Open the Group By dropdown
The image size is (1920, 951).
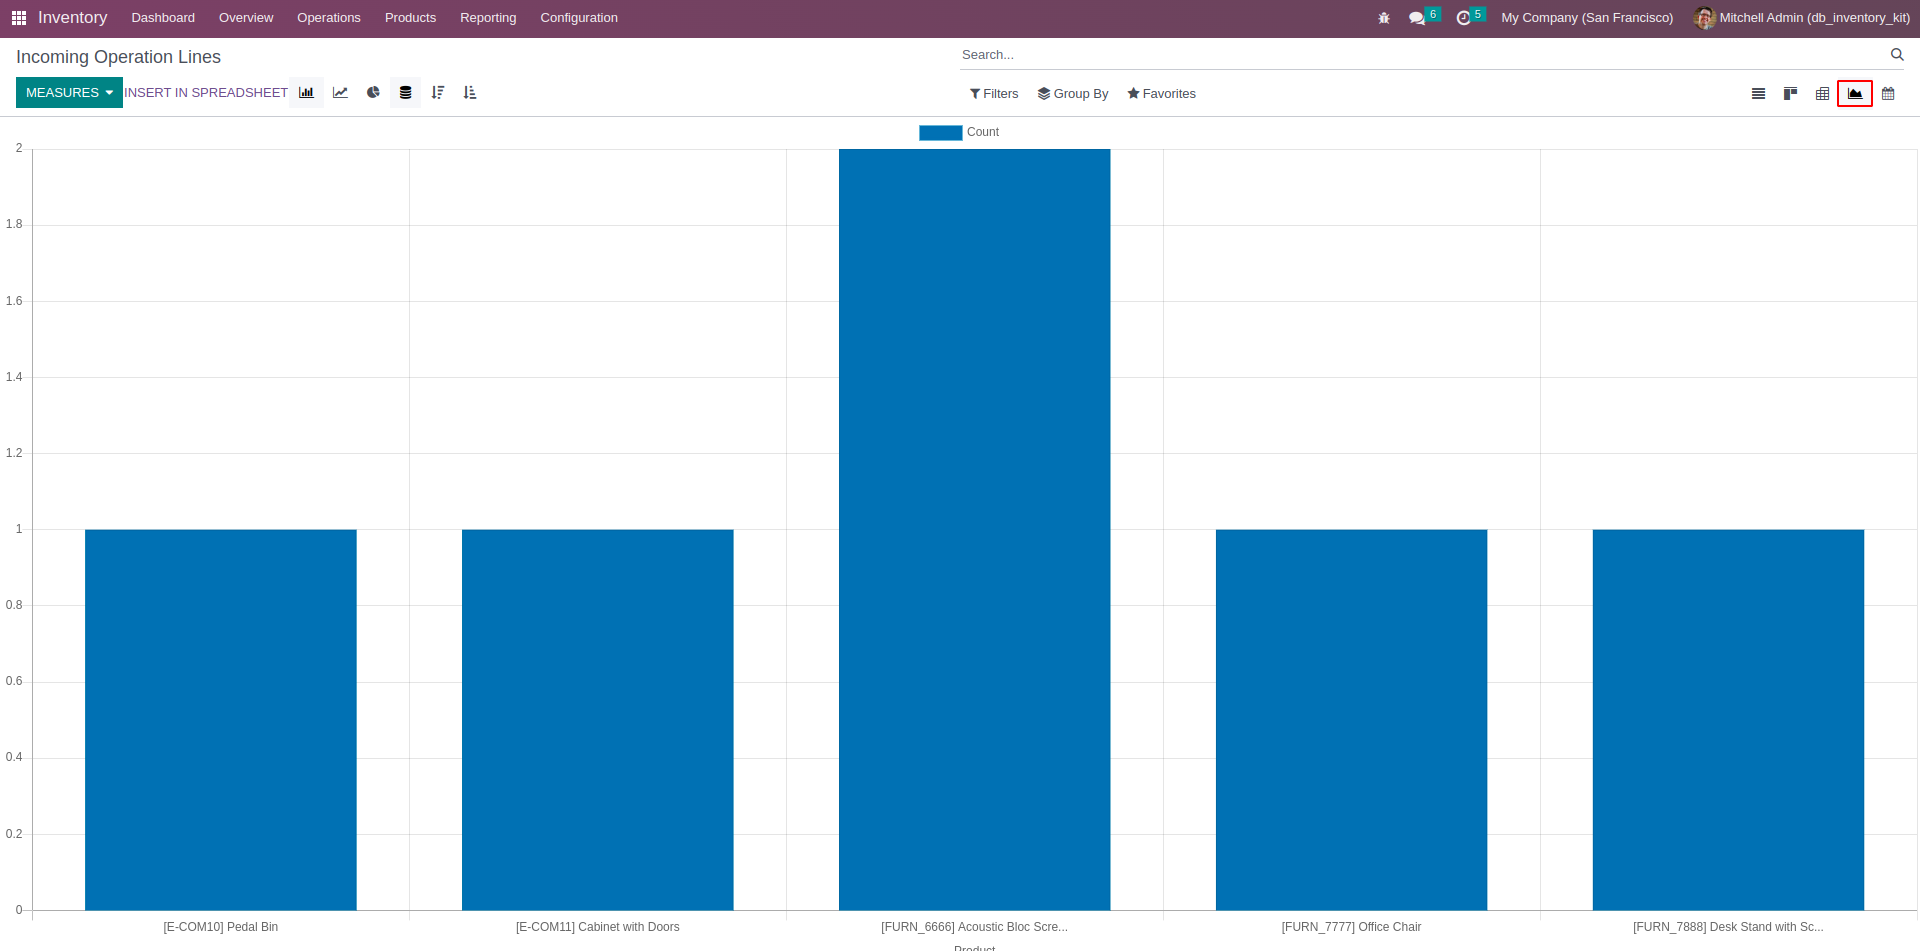point(1073,94)
